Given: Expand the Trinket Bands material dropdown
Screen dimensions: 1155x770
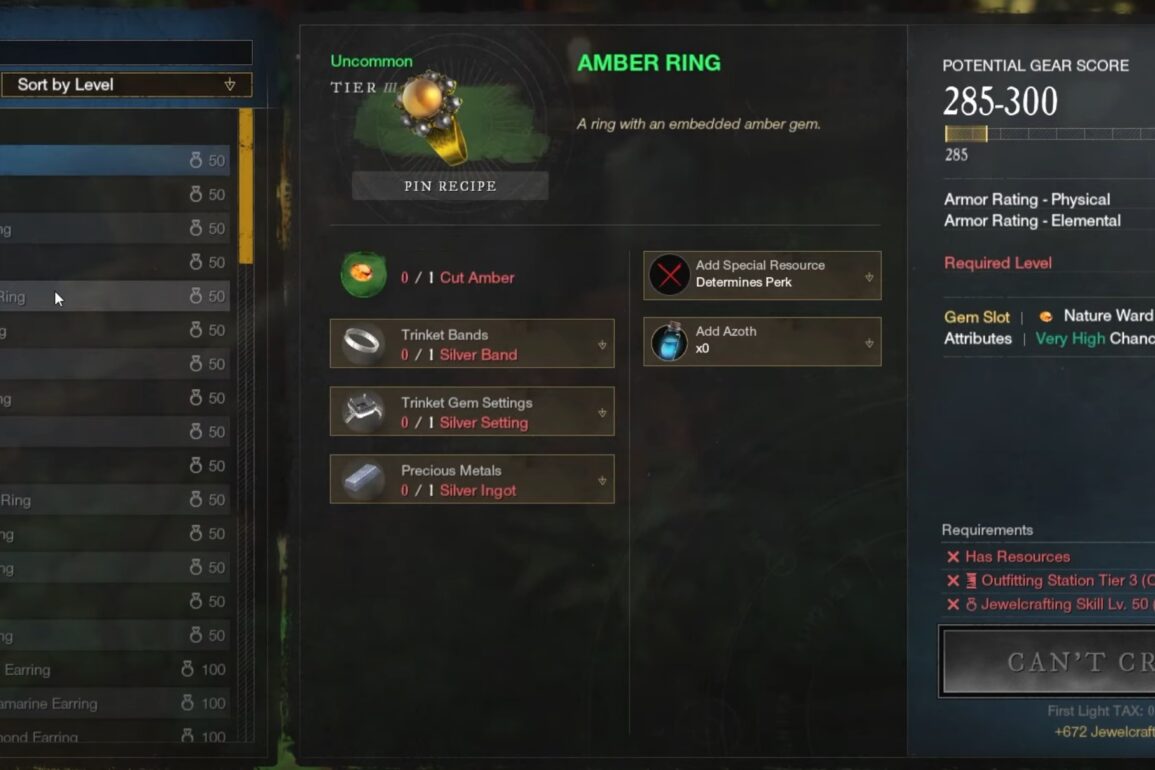Looking at the screenshot, I should click(602, 344).
